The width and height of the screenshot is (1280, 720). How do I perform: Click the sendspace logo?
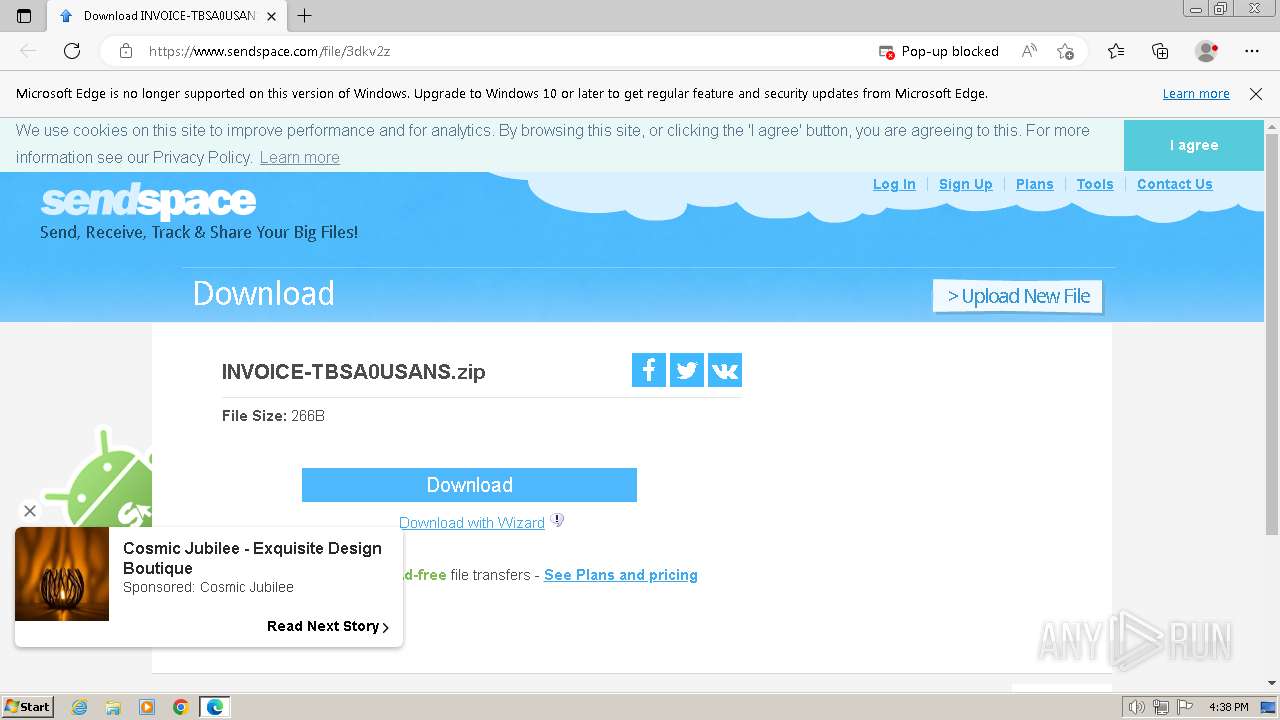pyautogui.click(x=148, y=202)
